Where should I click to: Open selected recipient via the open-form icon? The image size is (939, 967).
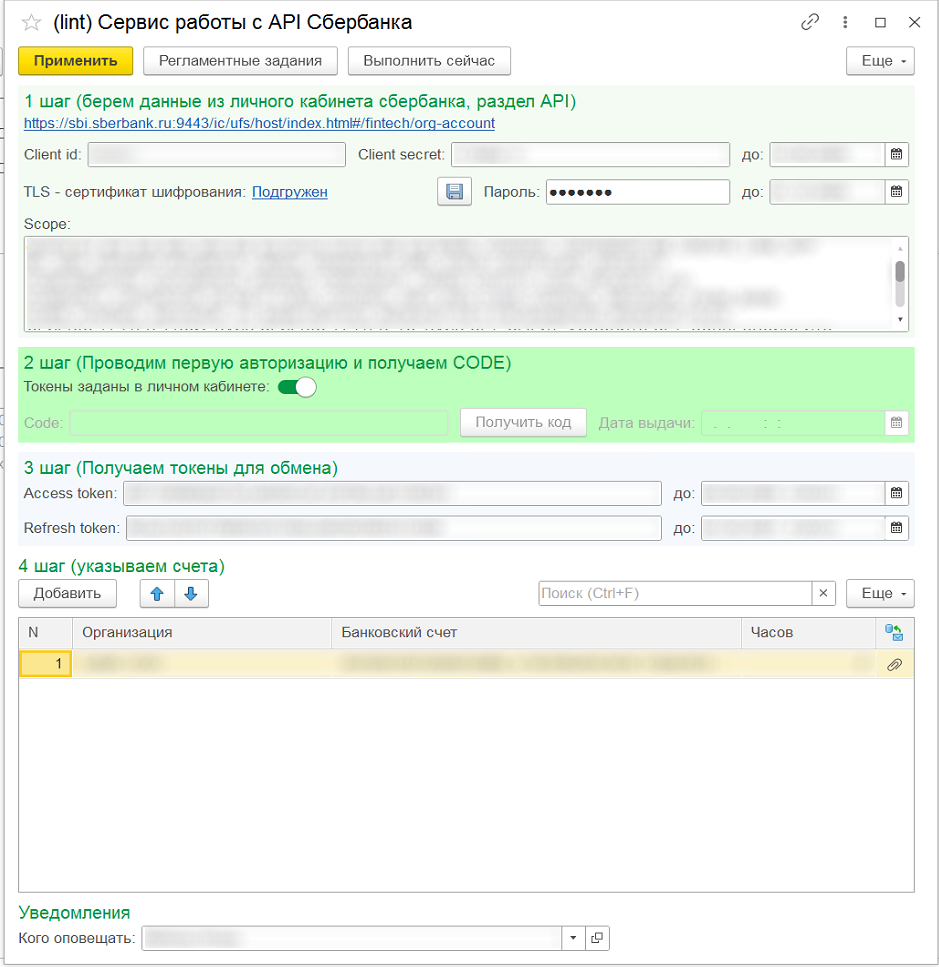pos(597,939)
